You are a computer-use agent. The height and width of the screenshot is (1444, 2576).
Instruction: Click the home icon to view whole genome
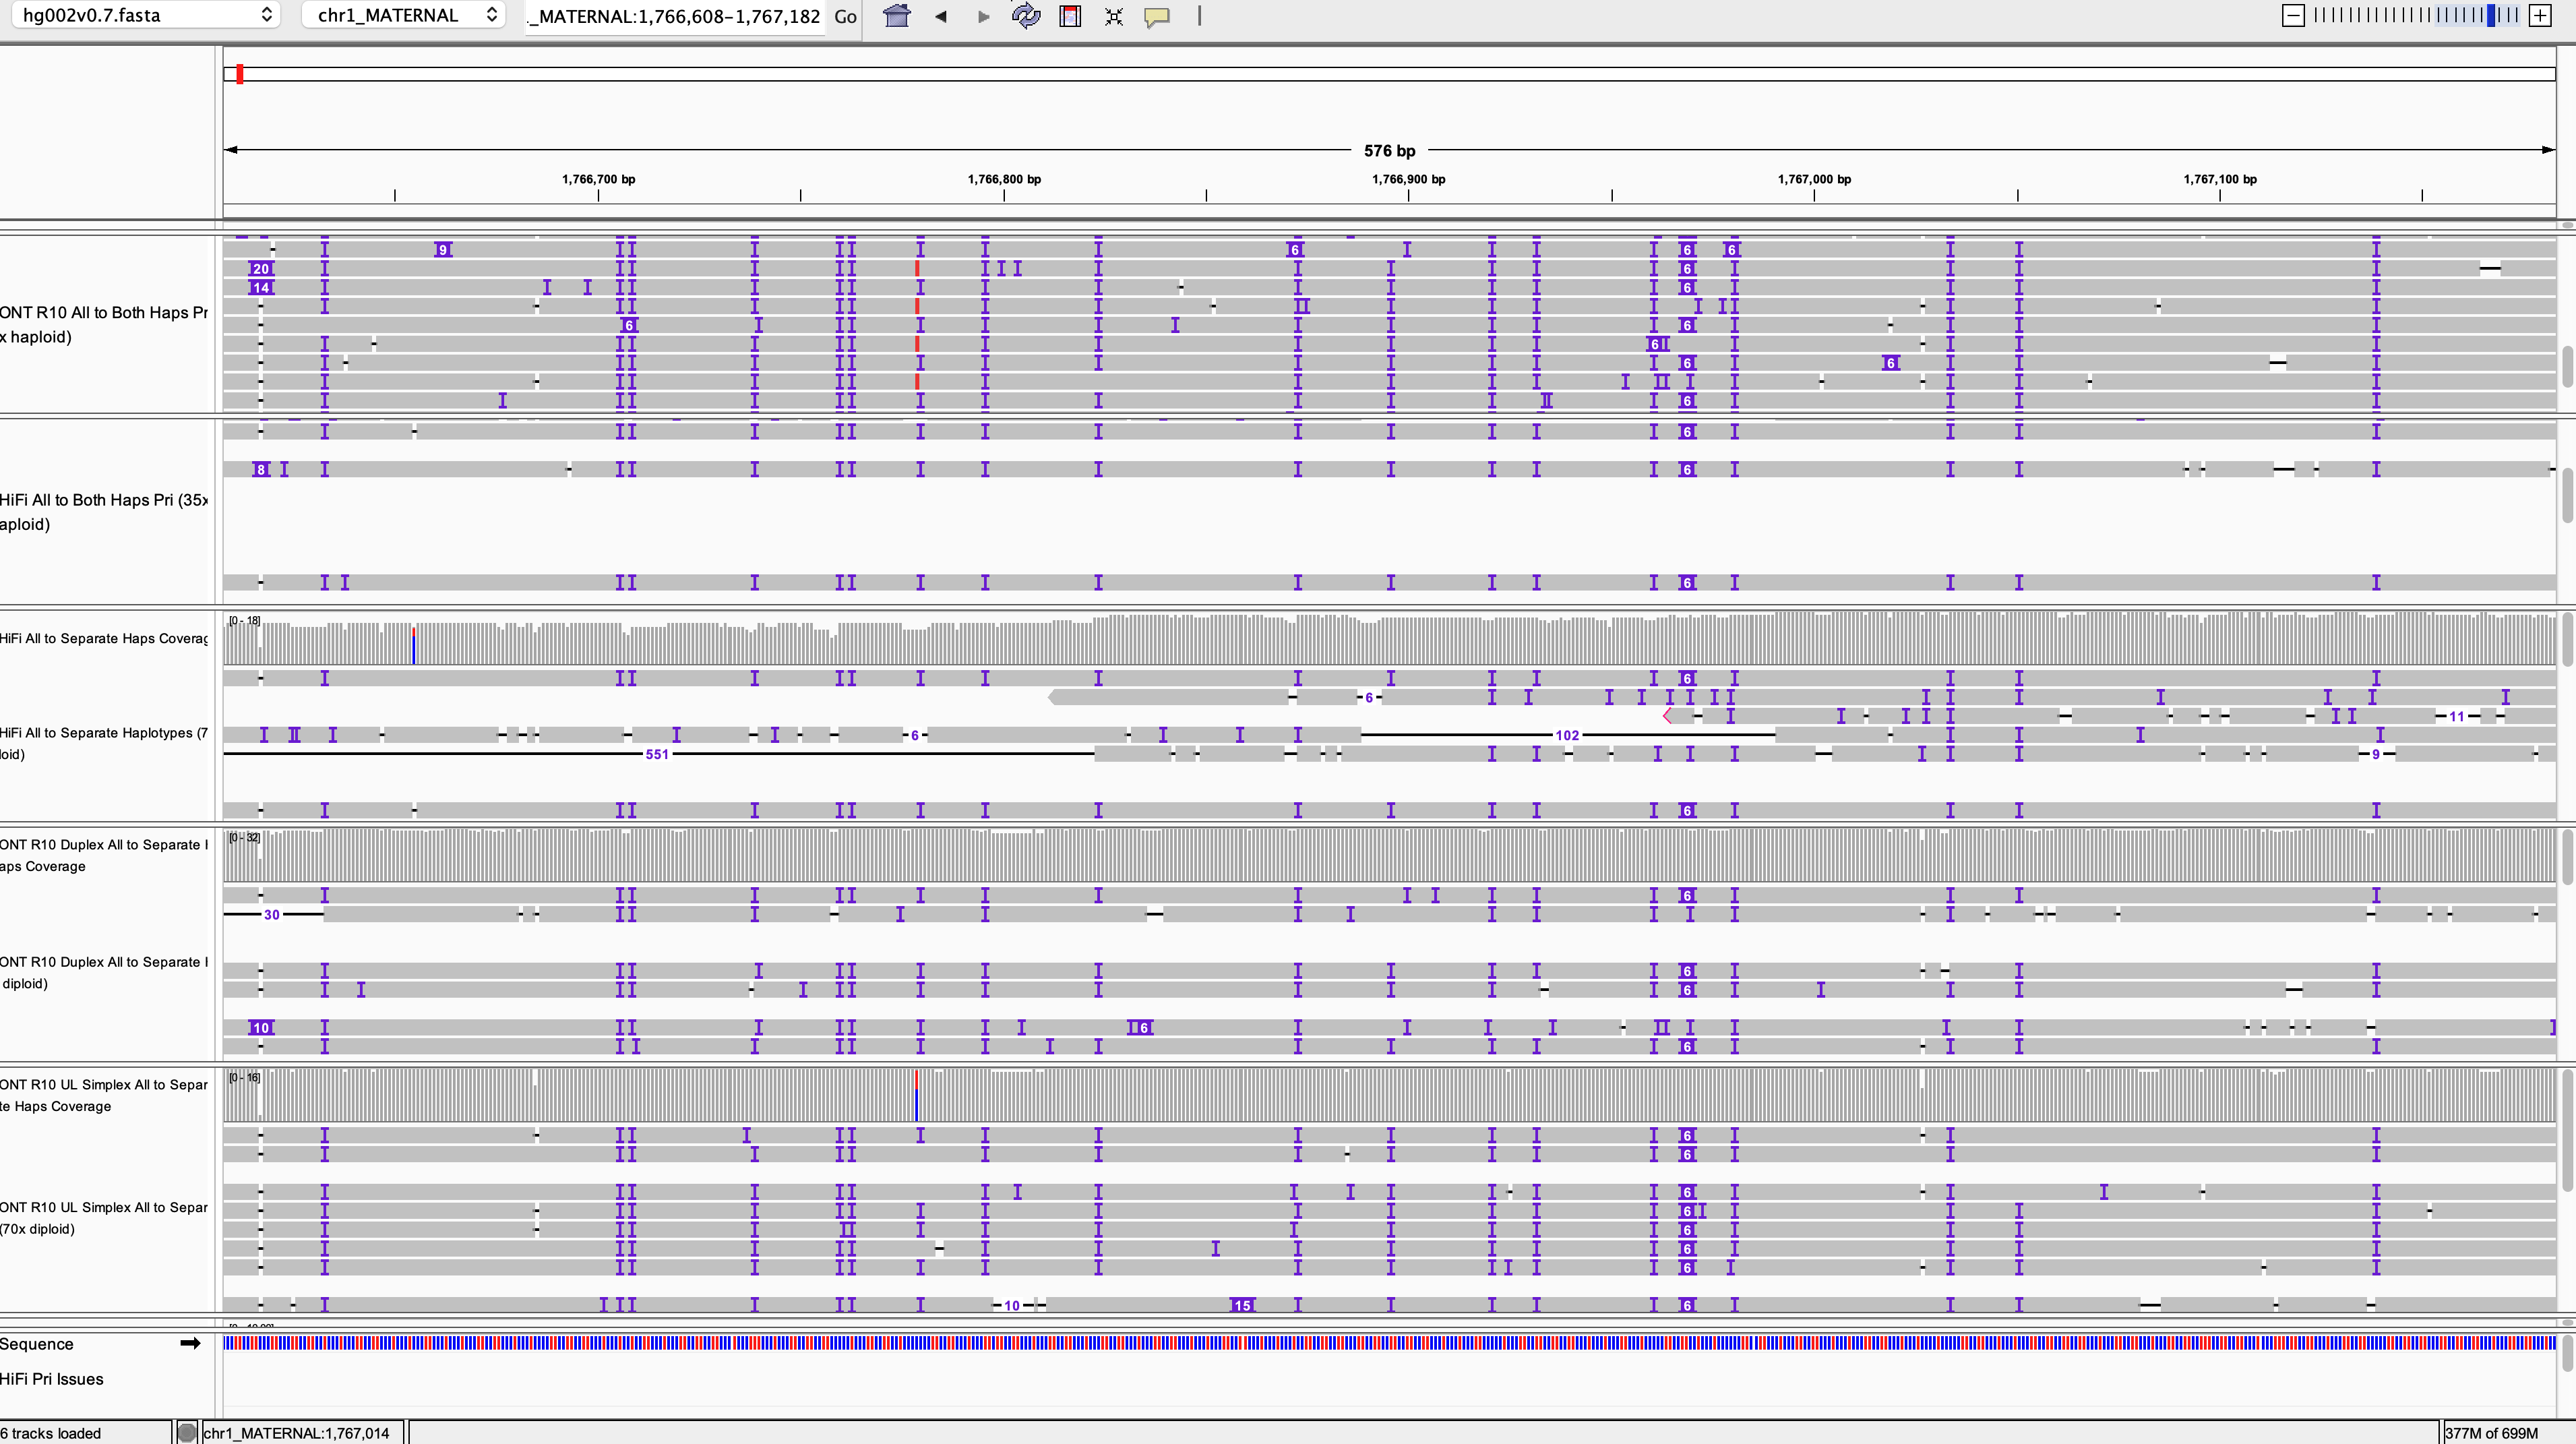tap(896, 16)
